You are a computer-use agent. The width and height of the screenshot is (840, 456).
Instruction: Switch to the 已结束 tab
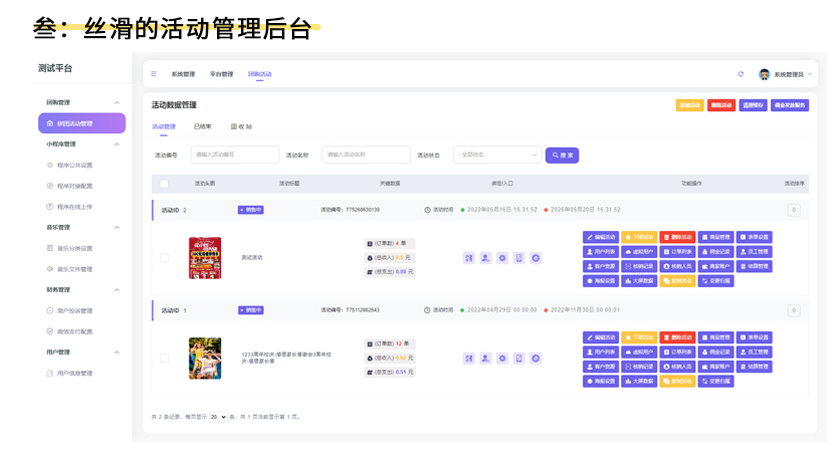tap(202, 127)
